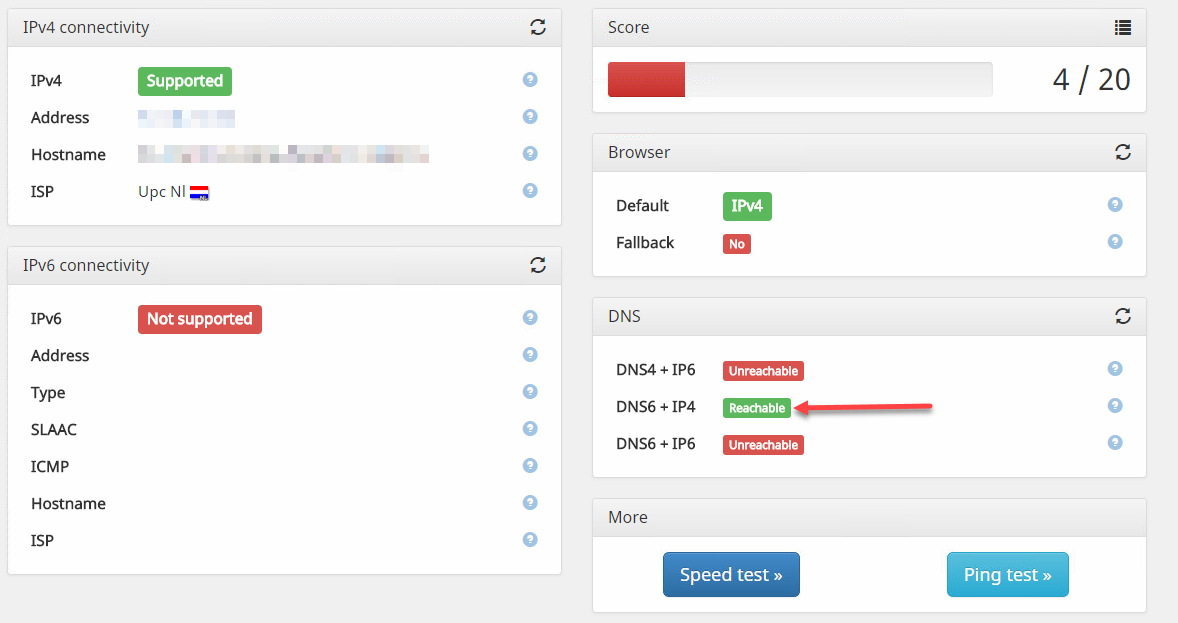Refresh the IPv6 connectivity panel

[538, 265]
